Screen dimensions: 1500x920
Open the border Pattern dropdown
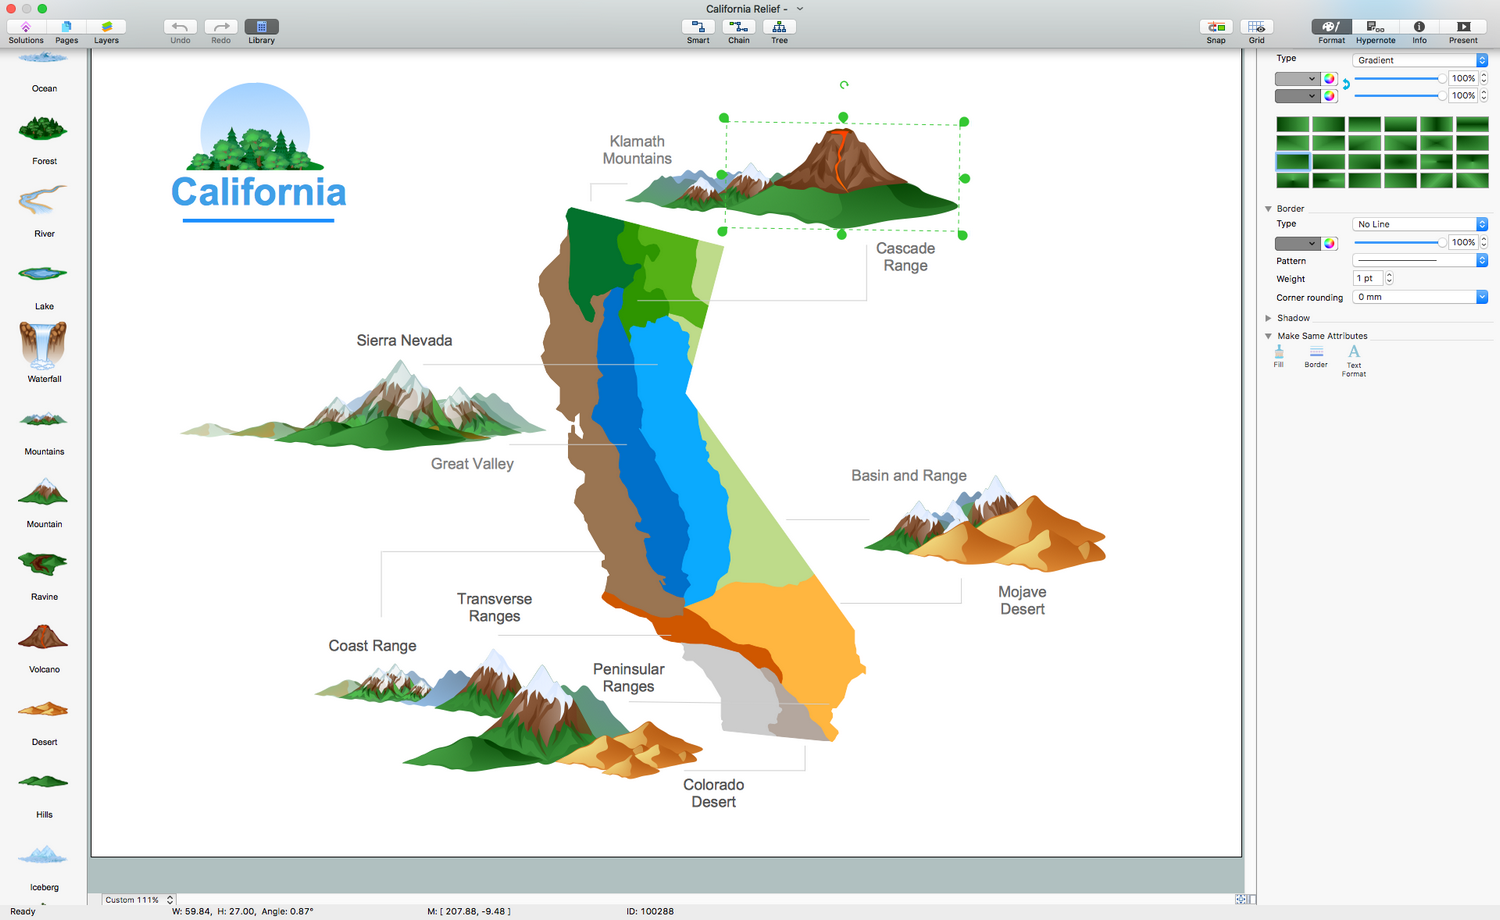pyautogui.click(x=1420, y=260)
